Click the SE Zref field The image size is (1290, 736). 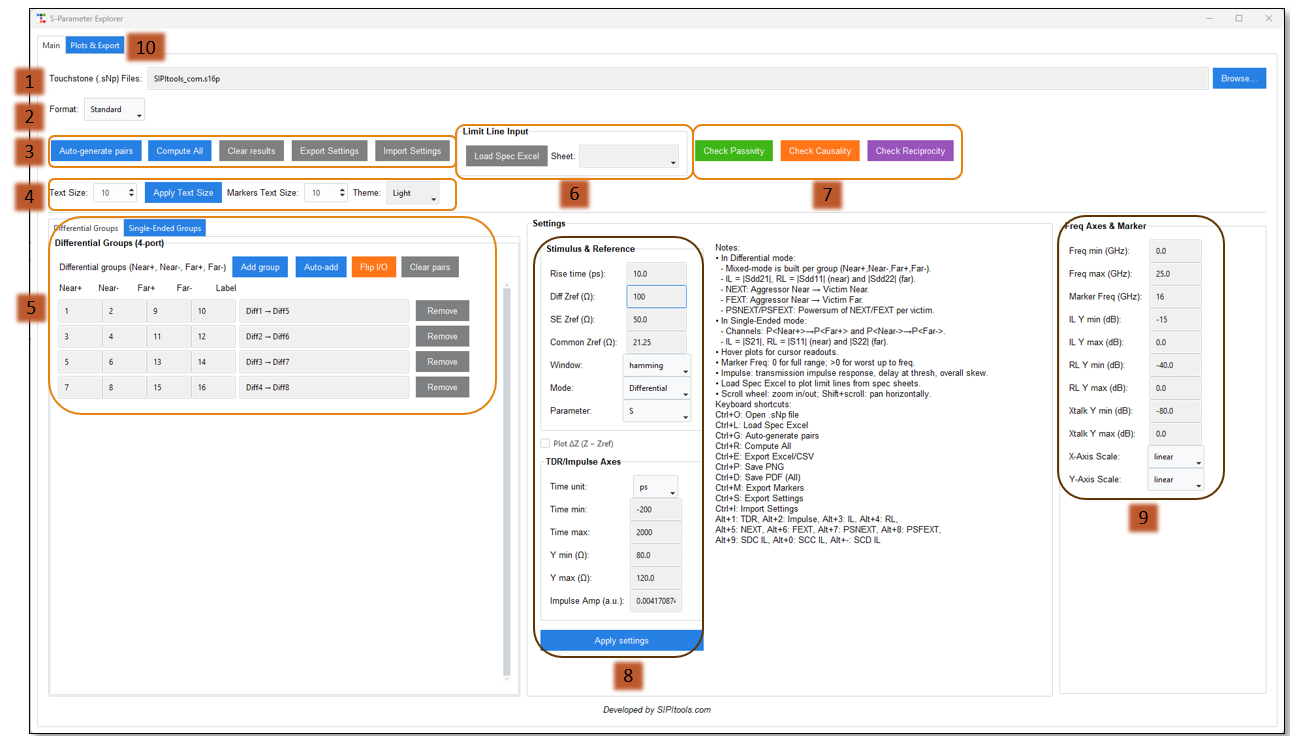[656, 319]
